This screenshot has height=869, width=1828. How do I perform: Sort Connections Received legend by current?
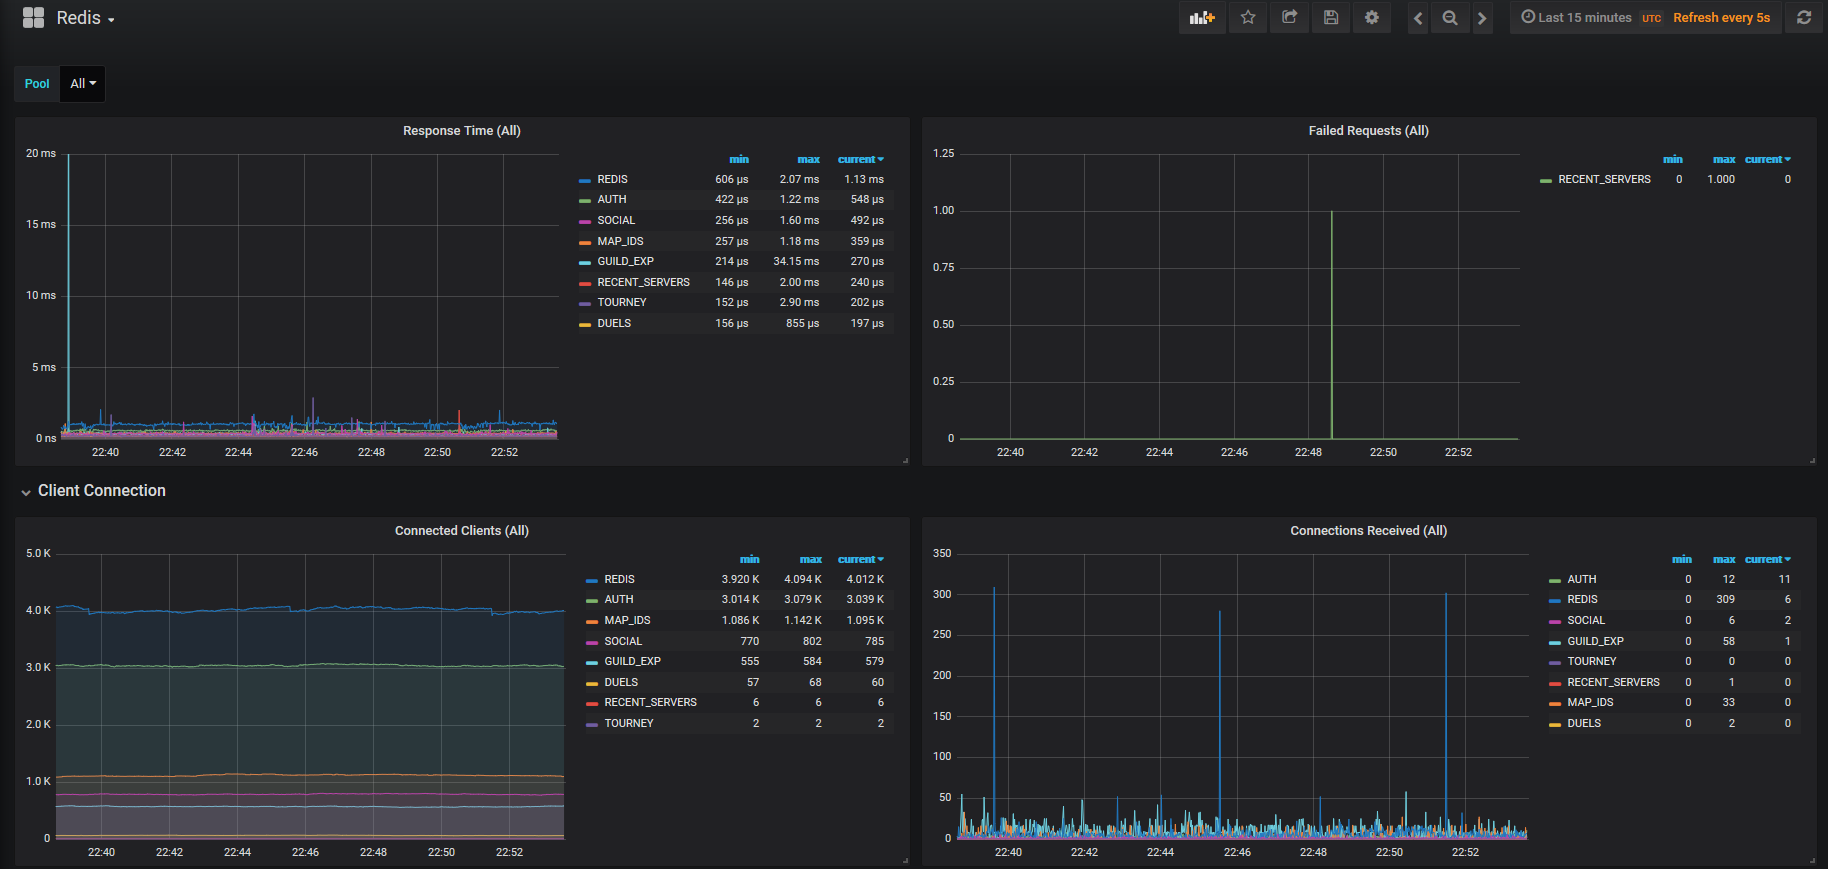click(1768, 560)
